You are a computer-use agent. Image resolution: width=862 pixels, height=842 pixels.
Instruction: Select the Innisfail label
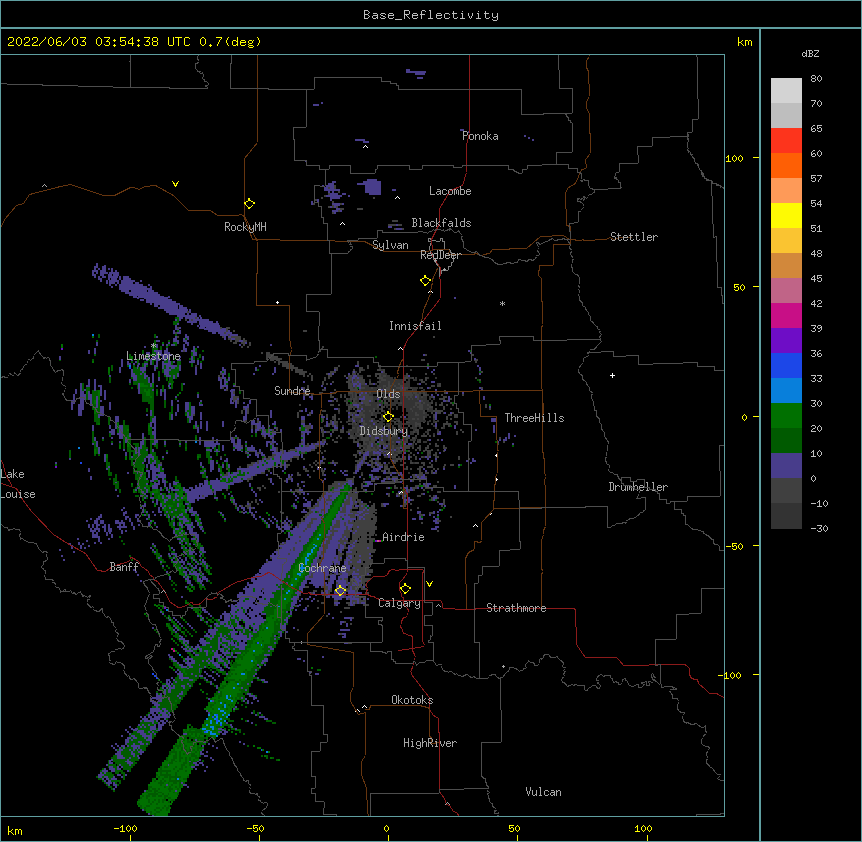coord(415,326)
